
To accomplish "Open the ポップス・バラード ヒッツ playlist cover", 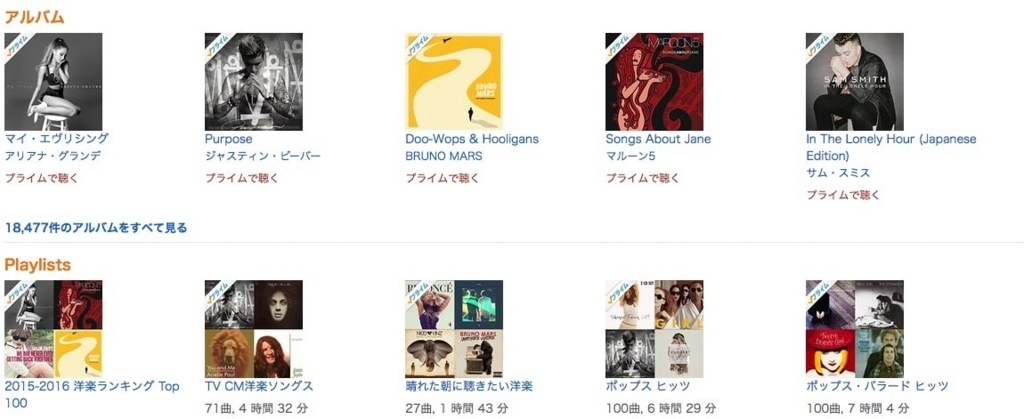I will [x=855, y=329].
